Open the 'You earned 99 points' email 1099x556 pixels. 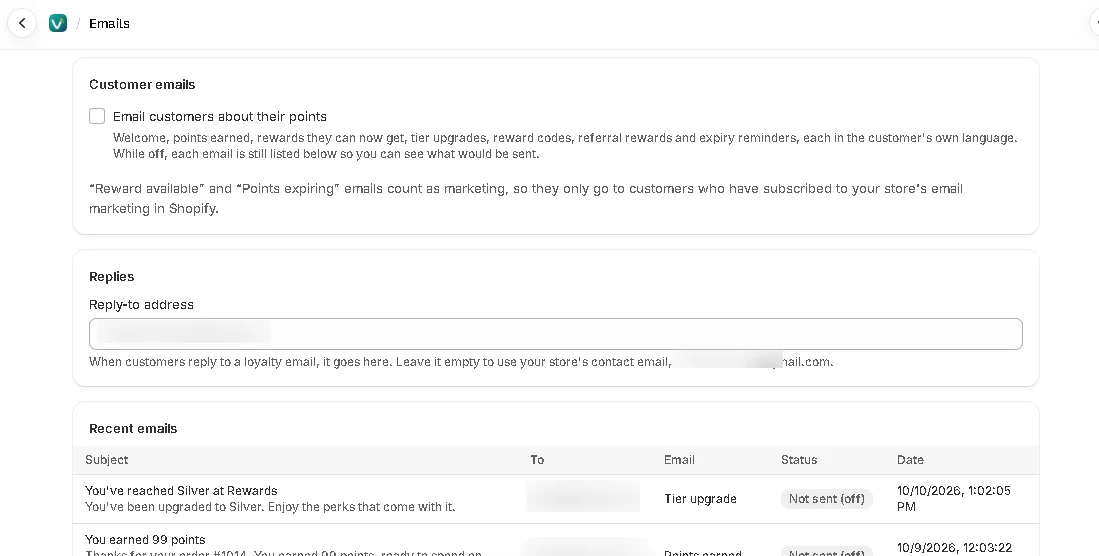(x=145, y=540)
